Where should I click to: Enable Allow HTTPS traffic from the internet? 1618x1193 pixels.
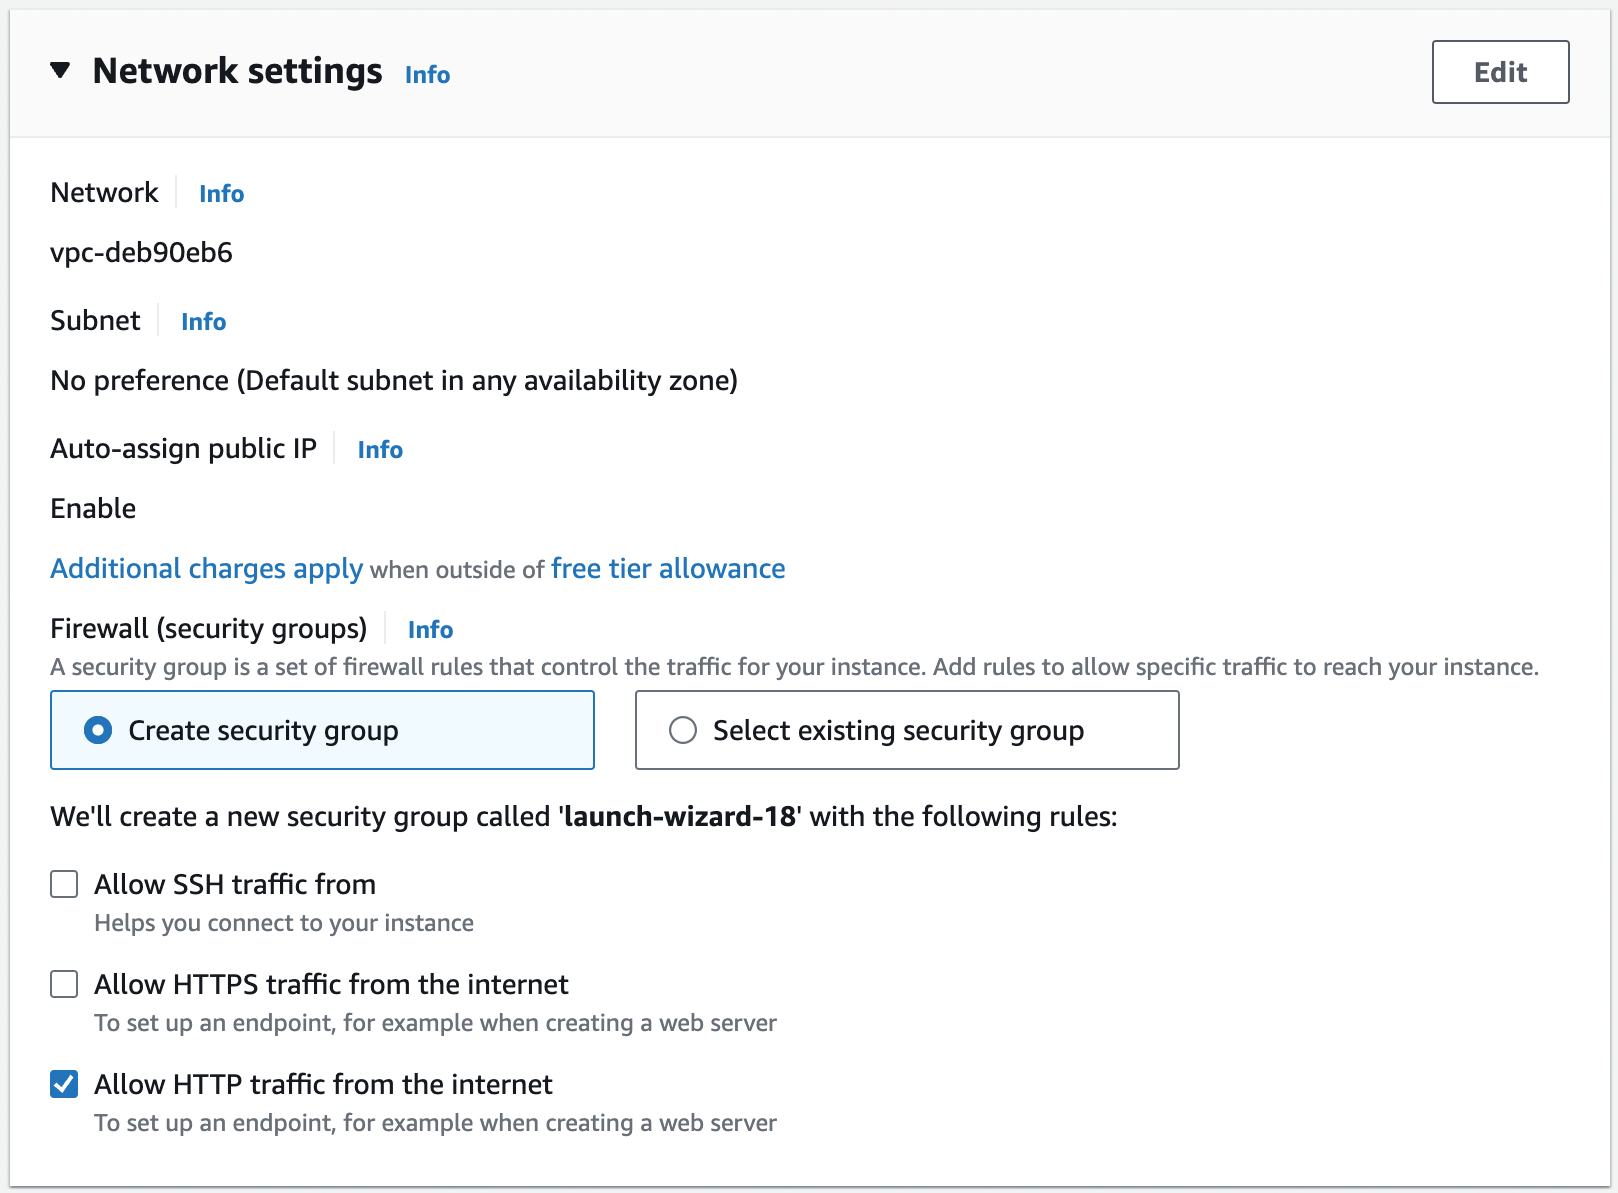[x=64, y=984]
